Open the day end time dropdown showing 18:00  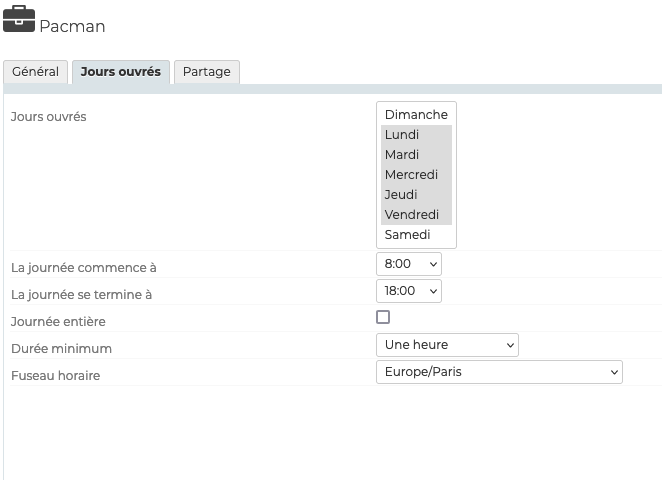point(408,291)
